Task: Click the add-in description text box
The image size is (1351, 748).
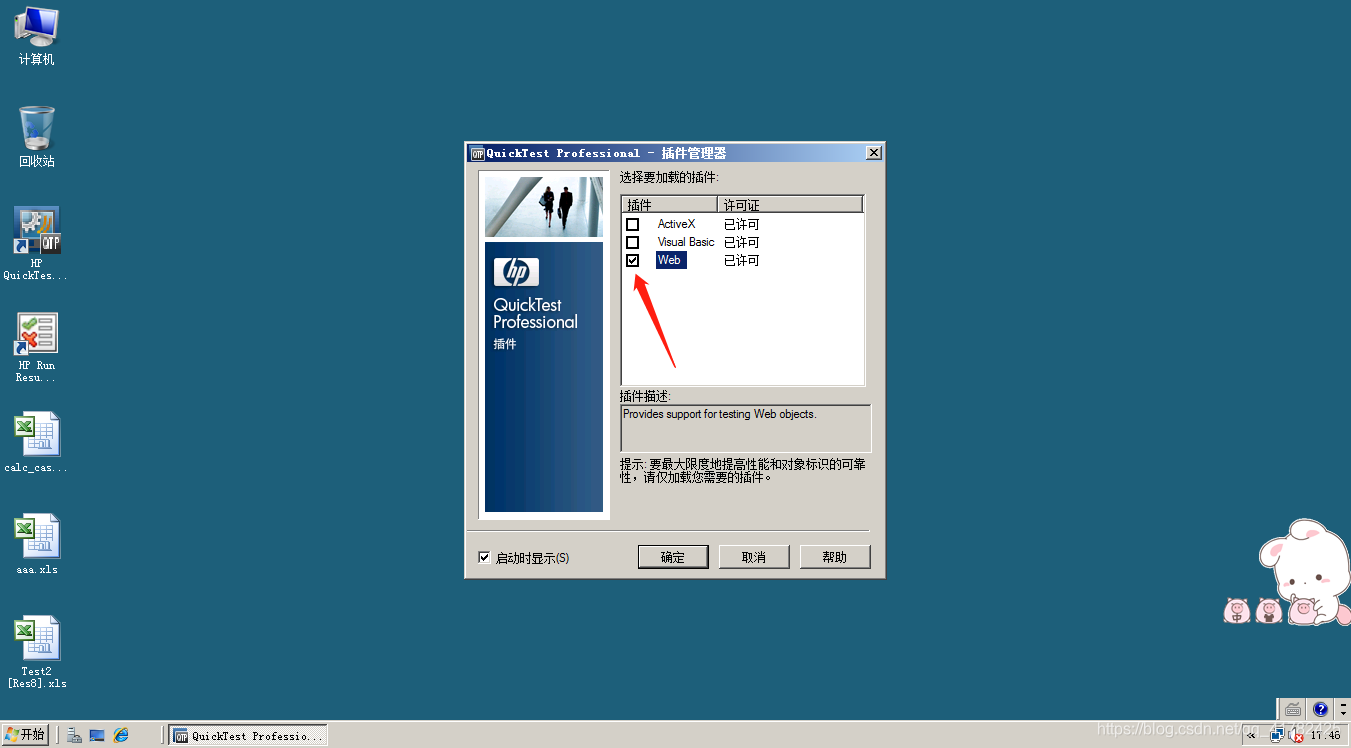Action: coord(746,428)
